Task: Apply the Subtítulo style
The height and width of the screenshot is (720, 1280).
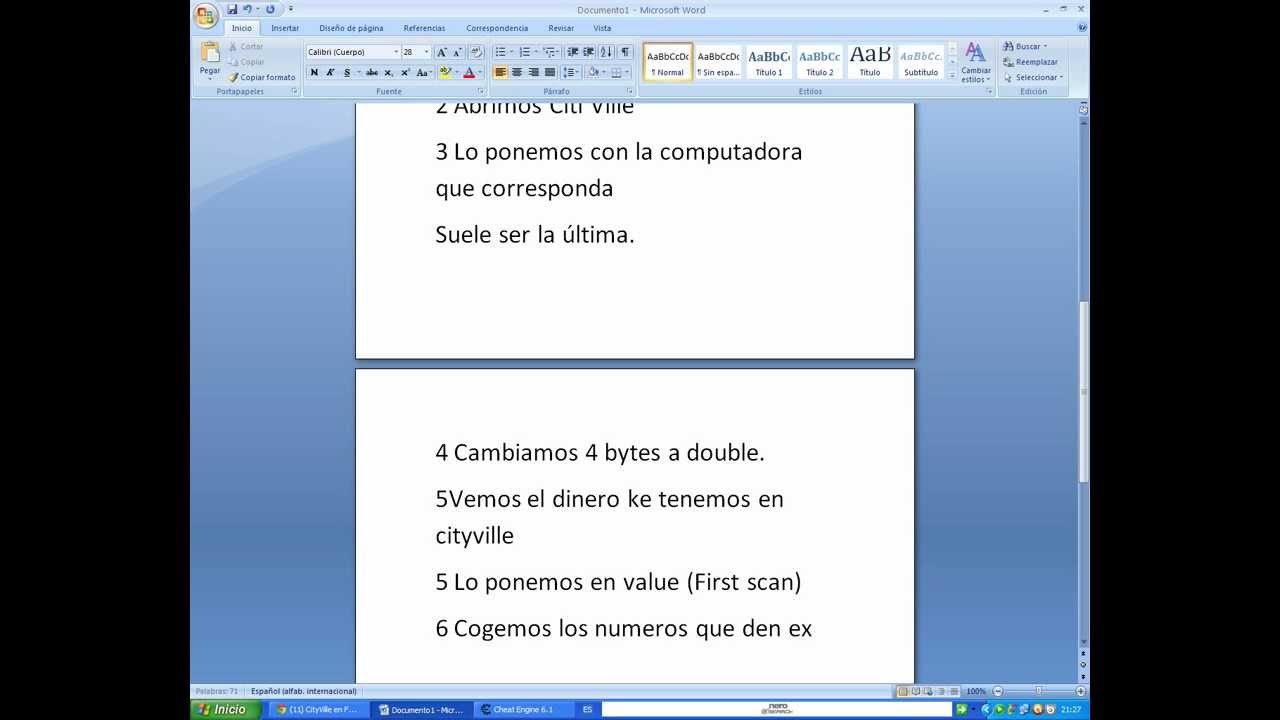Action: point(921,62)
